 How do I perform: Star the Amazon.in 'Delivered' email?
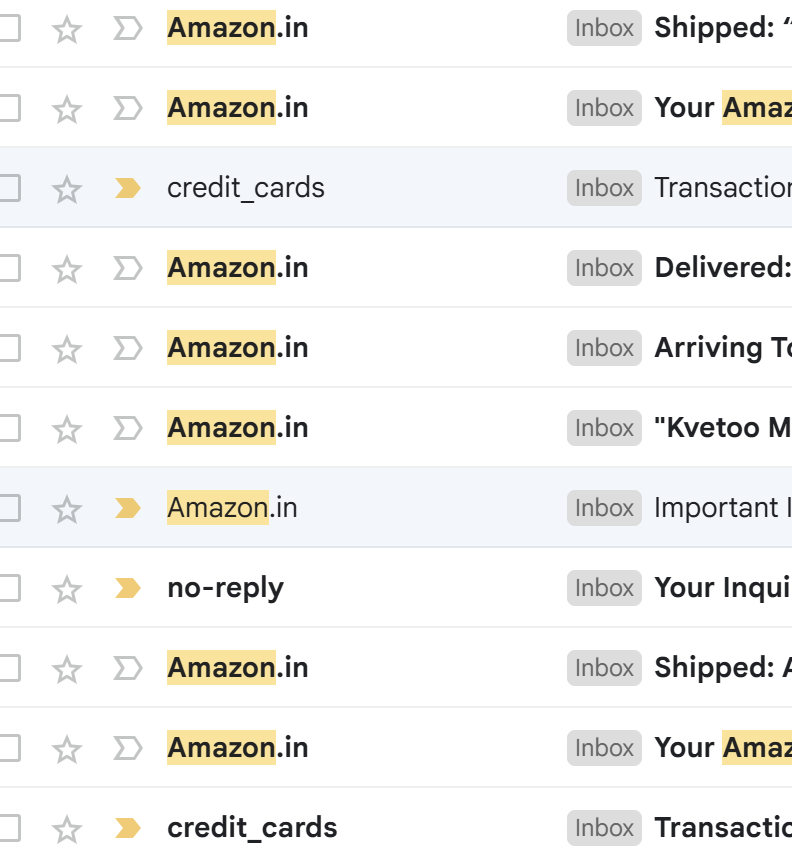(x=67, y=269)
